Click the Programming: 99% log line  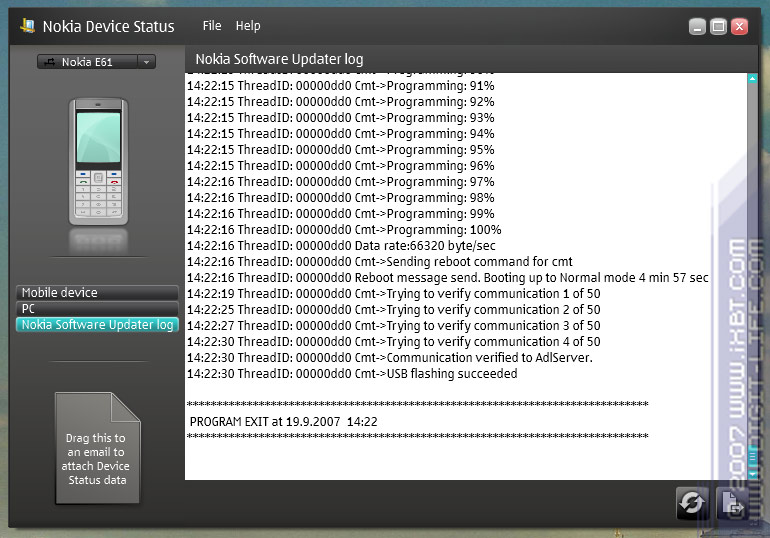340,214
